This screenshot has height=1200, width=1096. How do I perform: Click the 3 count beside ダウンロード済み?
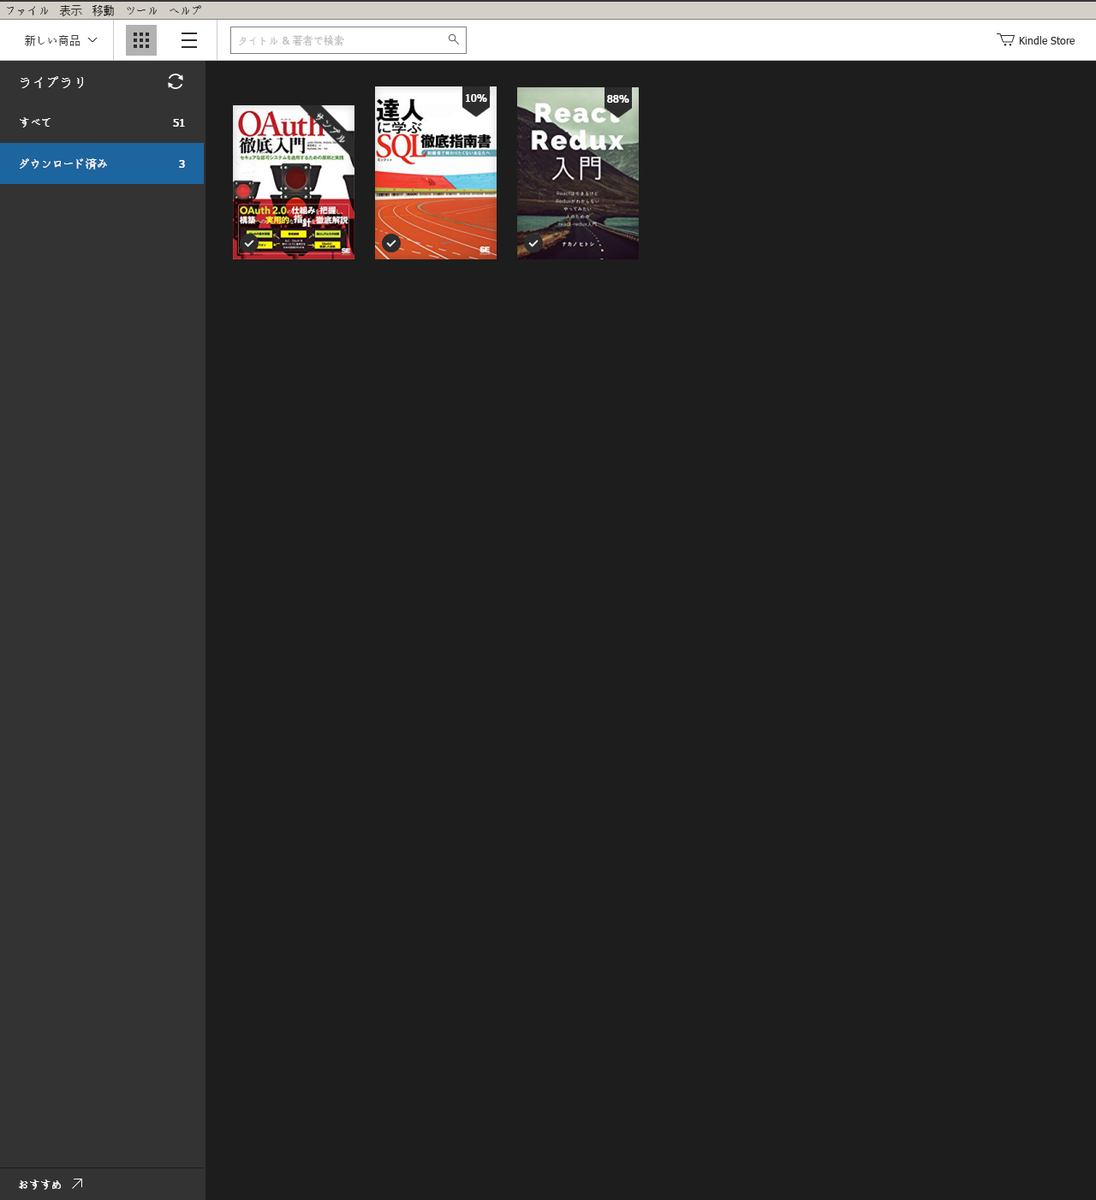pyautogui.click(x=181, y=164)
